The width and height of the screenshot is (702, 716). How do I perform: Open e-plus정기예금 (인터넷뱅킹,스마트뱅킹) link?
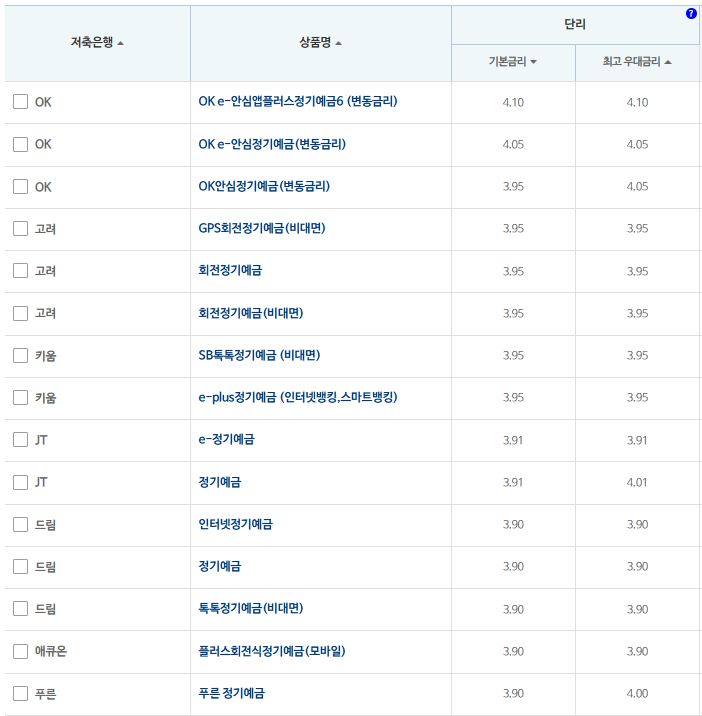point(298,397)
